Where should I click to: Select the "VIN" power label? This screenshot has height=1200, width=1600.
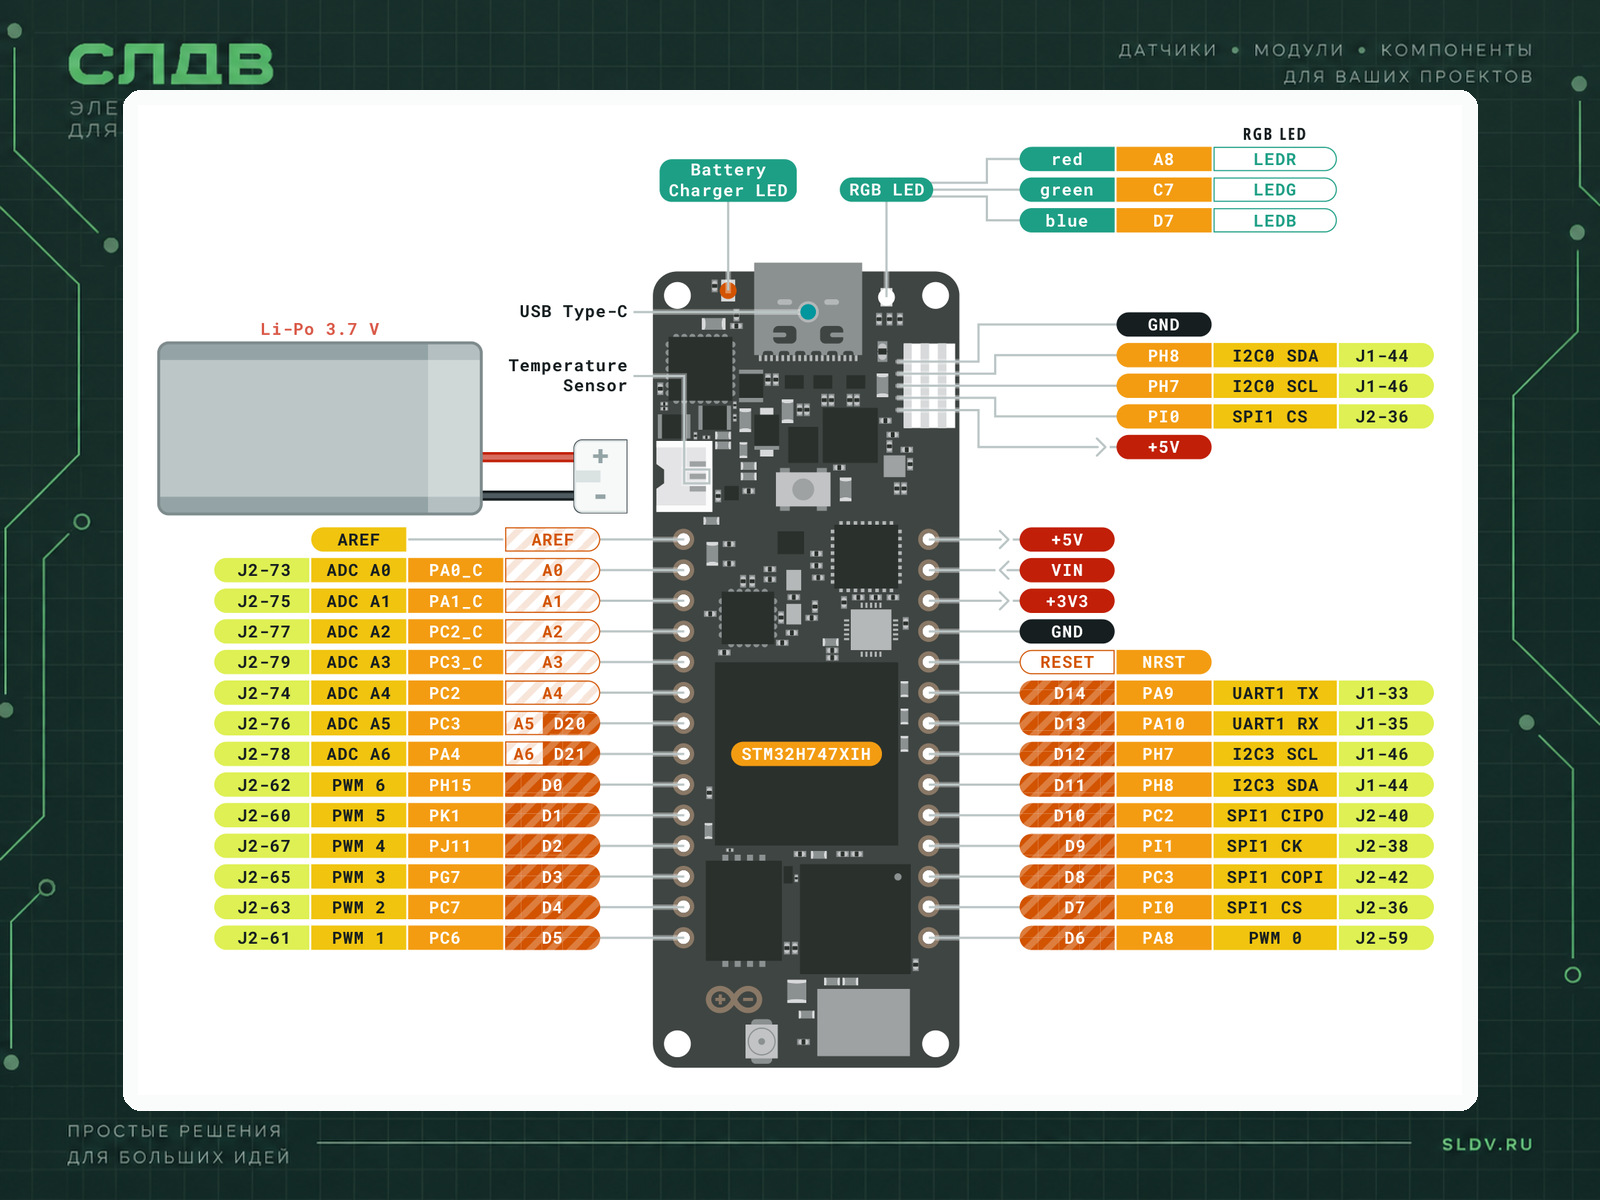[x=1067, y=570]
